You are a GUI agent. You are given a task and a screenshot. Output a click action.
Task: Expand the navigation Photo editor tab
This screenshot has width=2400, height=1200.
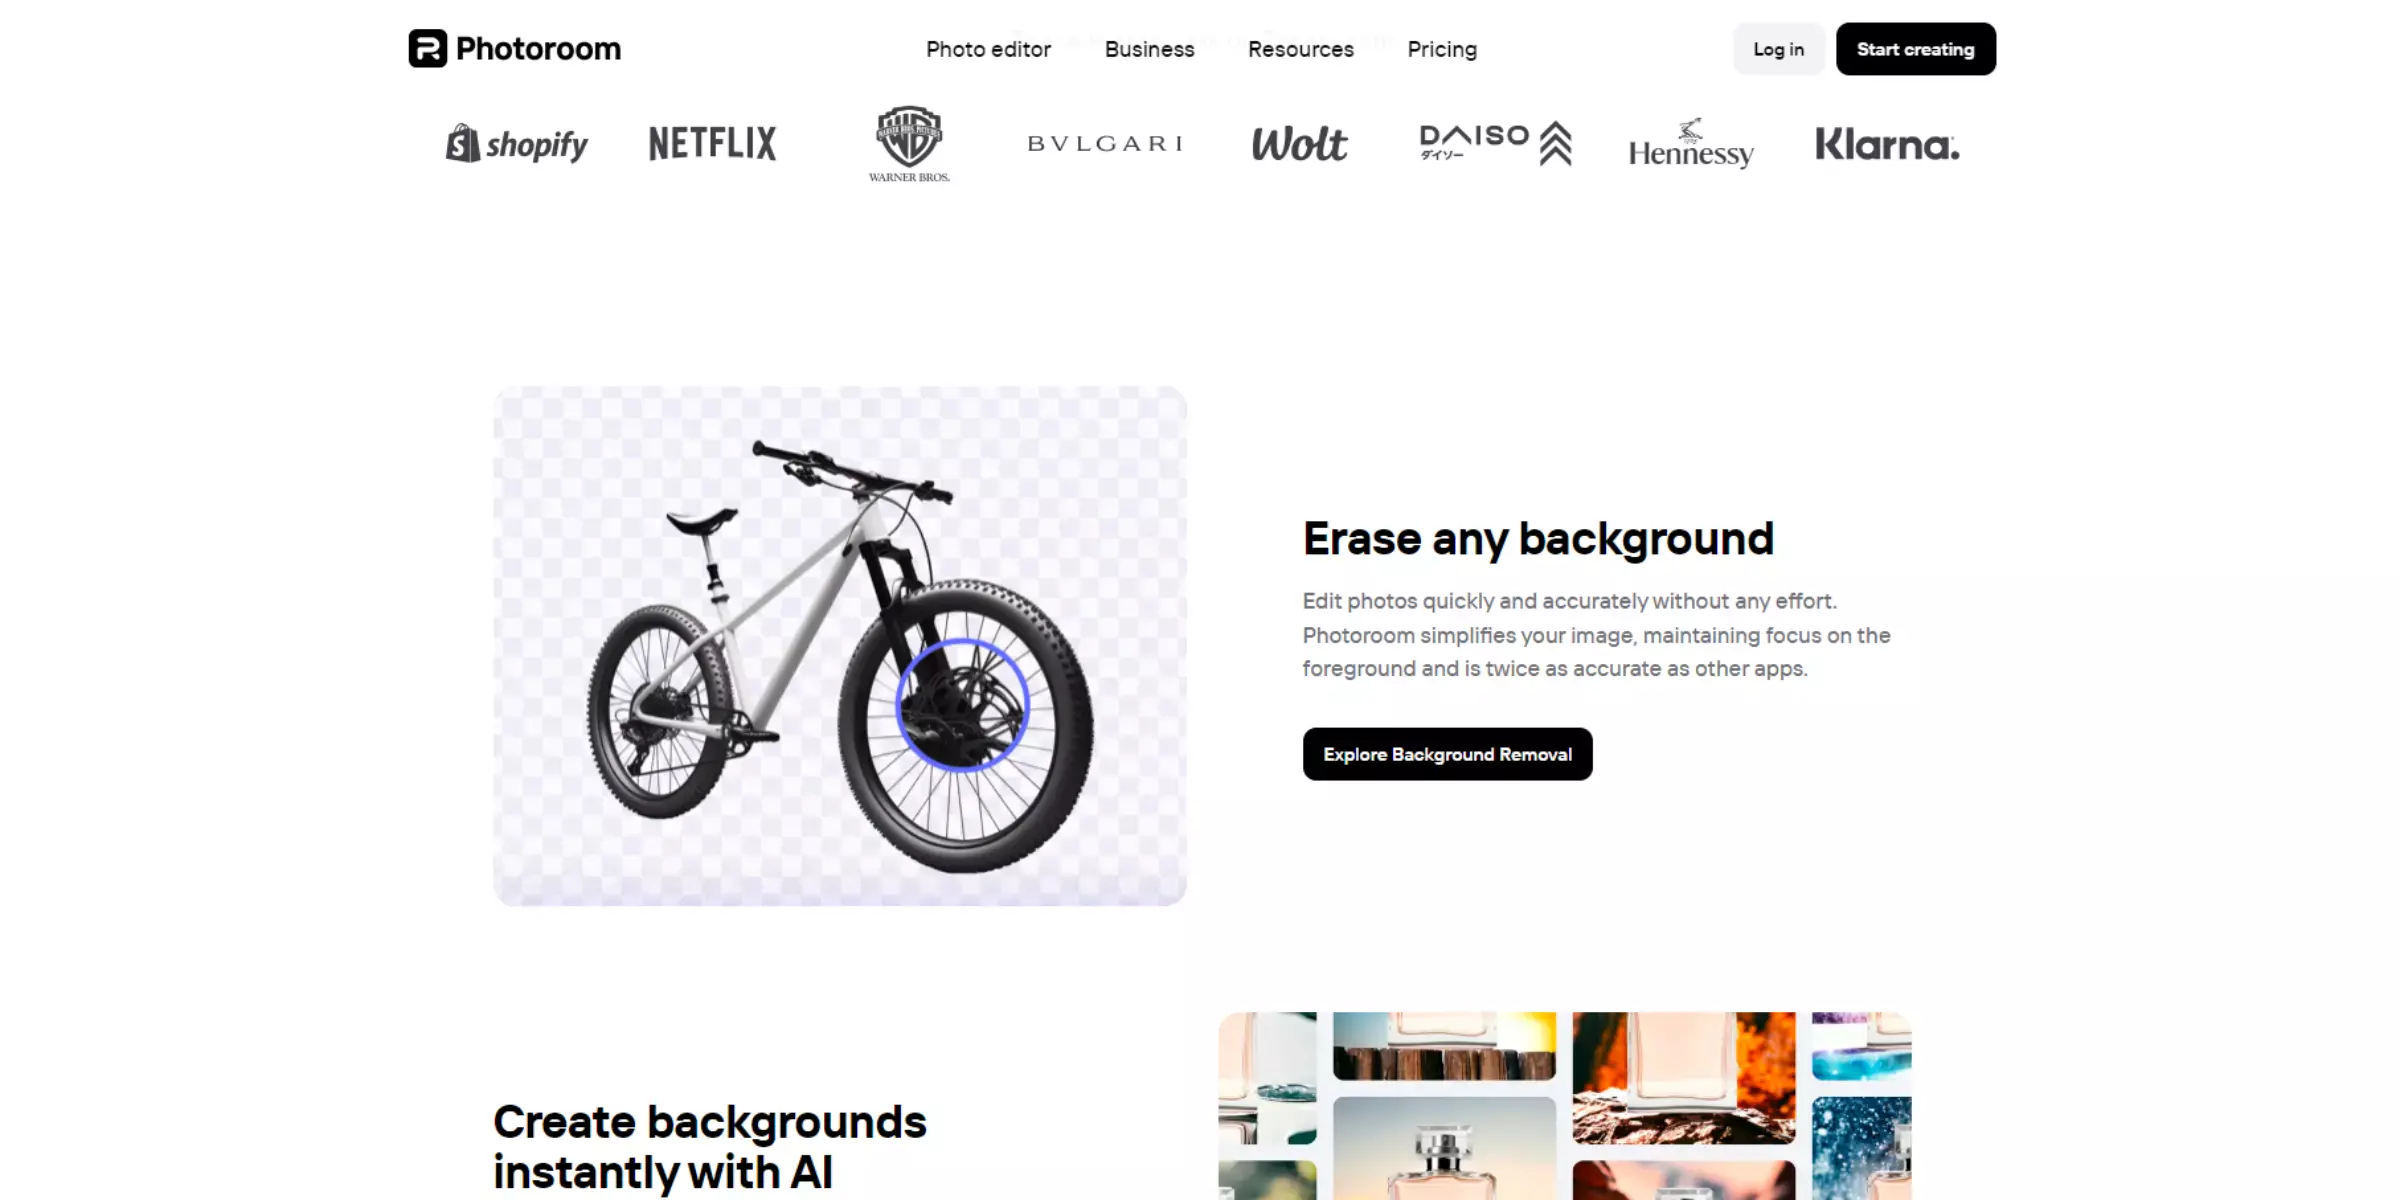(987, 49)
